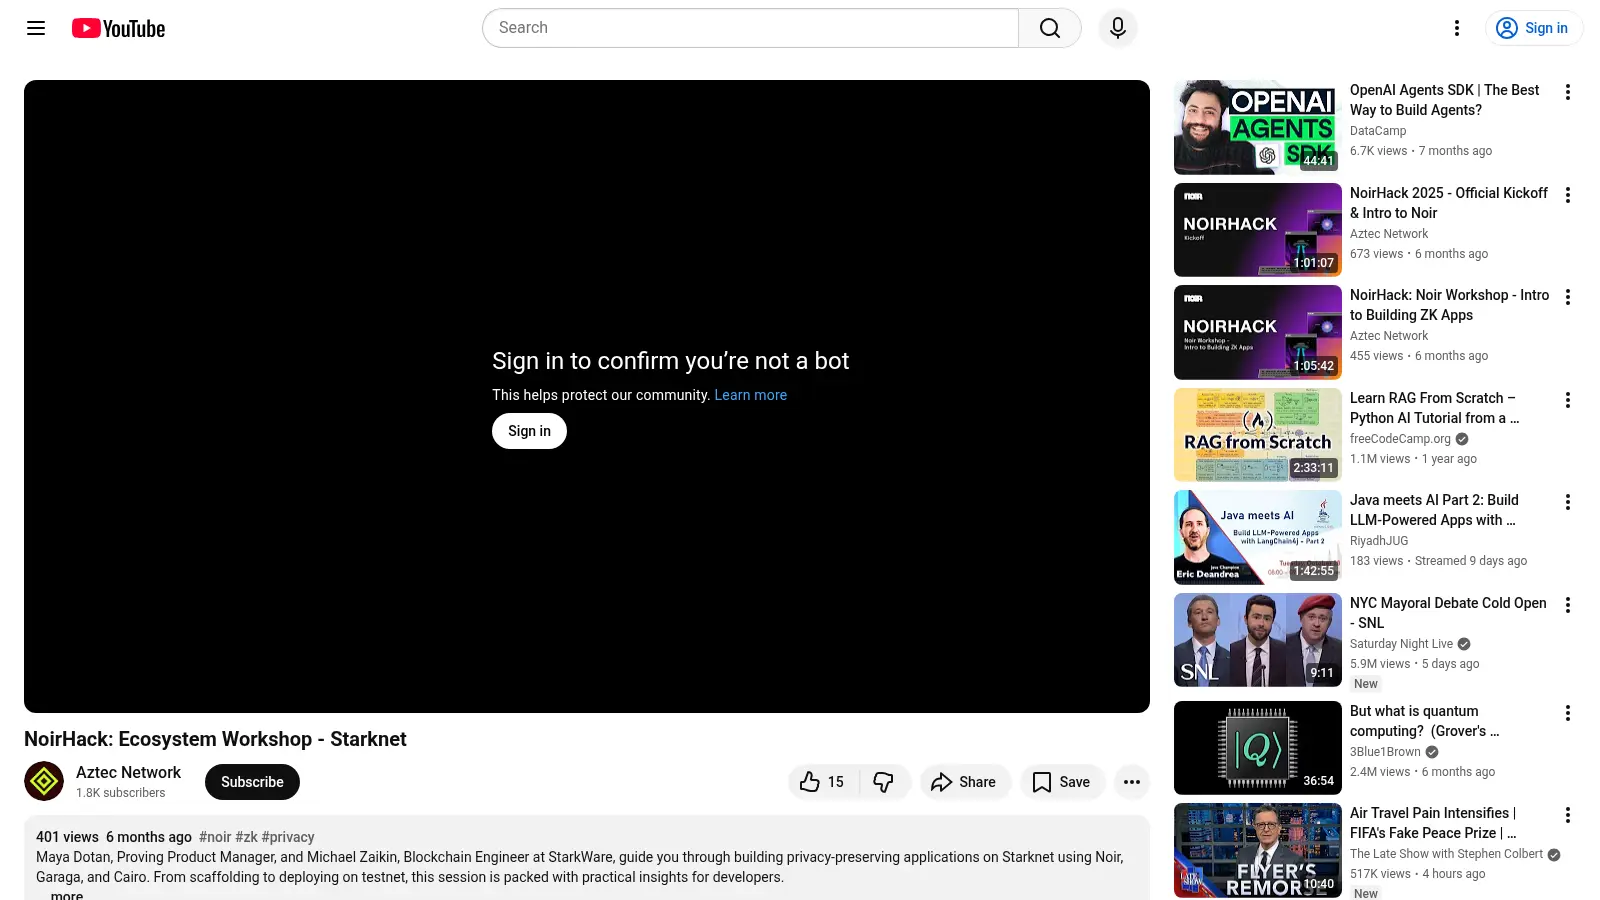Screen dimensions: 1600x900
Task: Click the search magnifier button
Action: point(1050,28)
